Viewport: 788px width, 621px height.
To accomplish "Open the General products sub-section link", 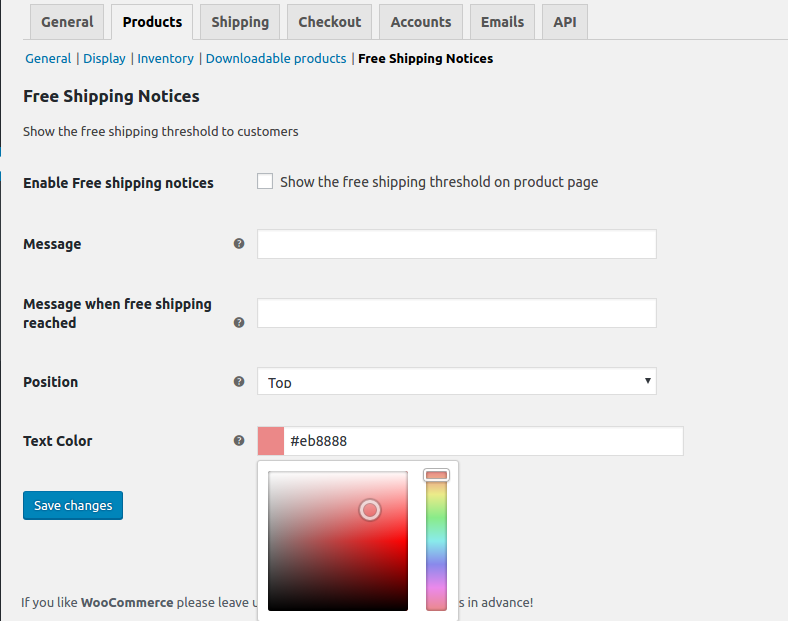I will coord(48,58).
